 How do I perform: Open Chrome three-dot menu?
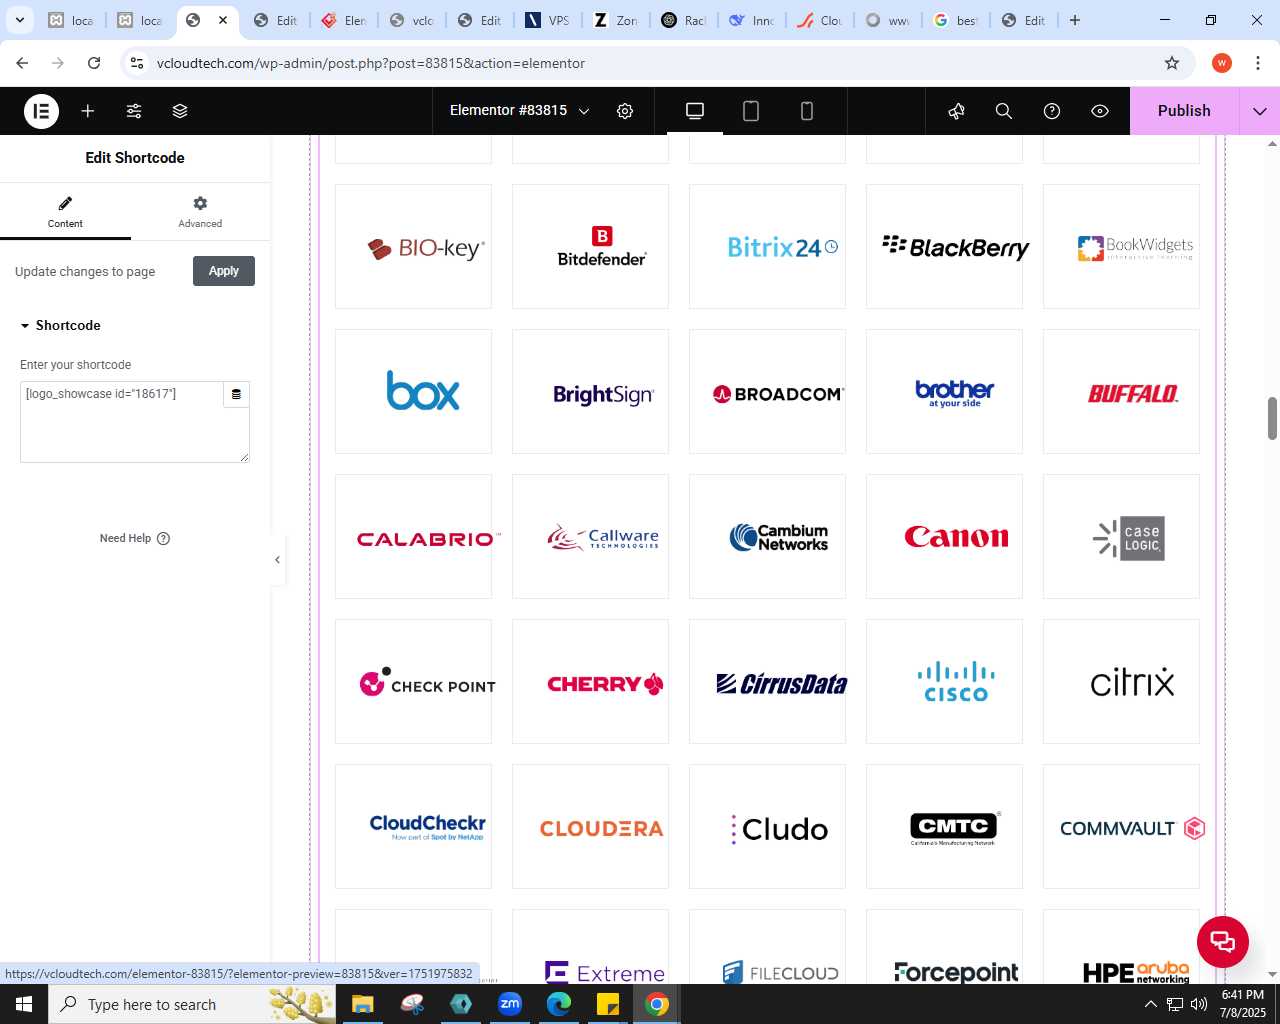coord(1258,63)
